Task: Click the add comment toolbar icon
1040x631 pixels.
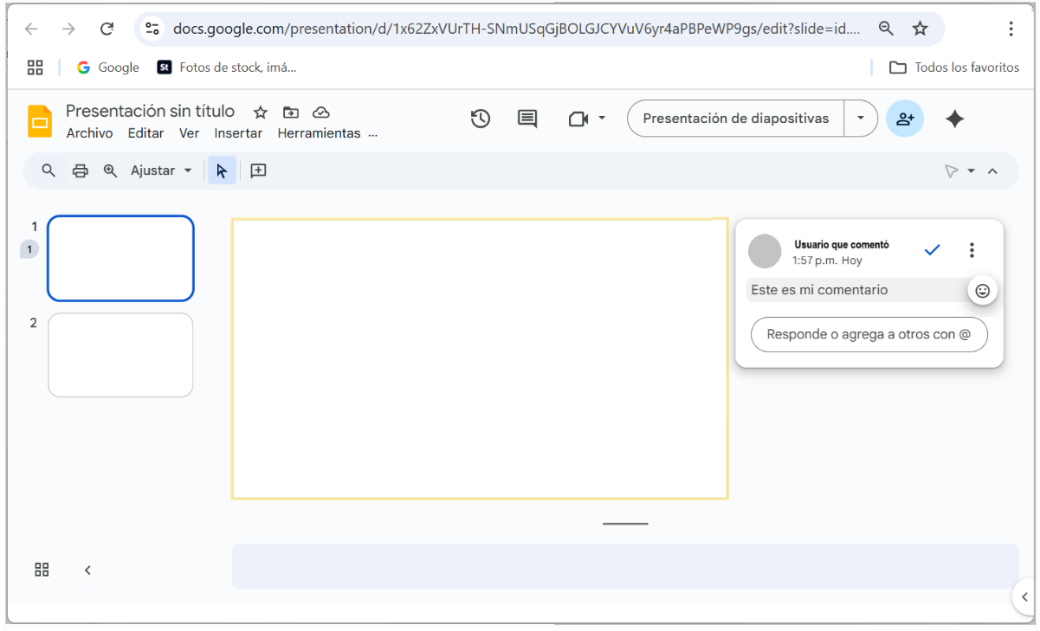Action: (258, 171)
